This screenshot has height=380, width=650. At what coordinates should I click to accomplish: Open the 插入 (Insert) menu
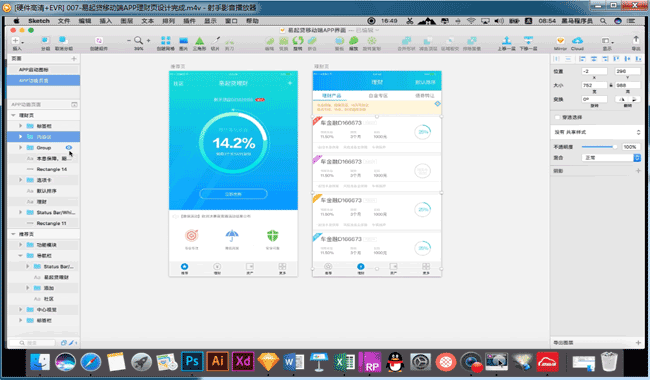(x=106, y=21)
